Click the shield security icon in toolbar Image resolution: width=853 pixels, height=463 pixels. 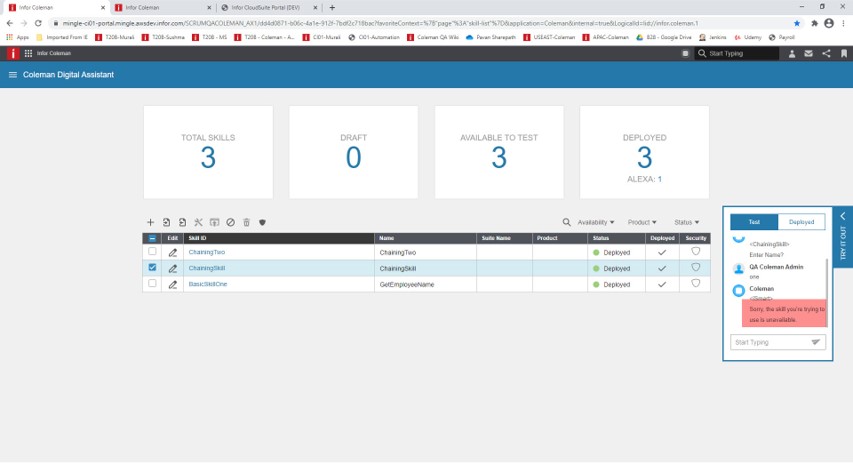(262, 222)
